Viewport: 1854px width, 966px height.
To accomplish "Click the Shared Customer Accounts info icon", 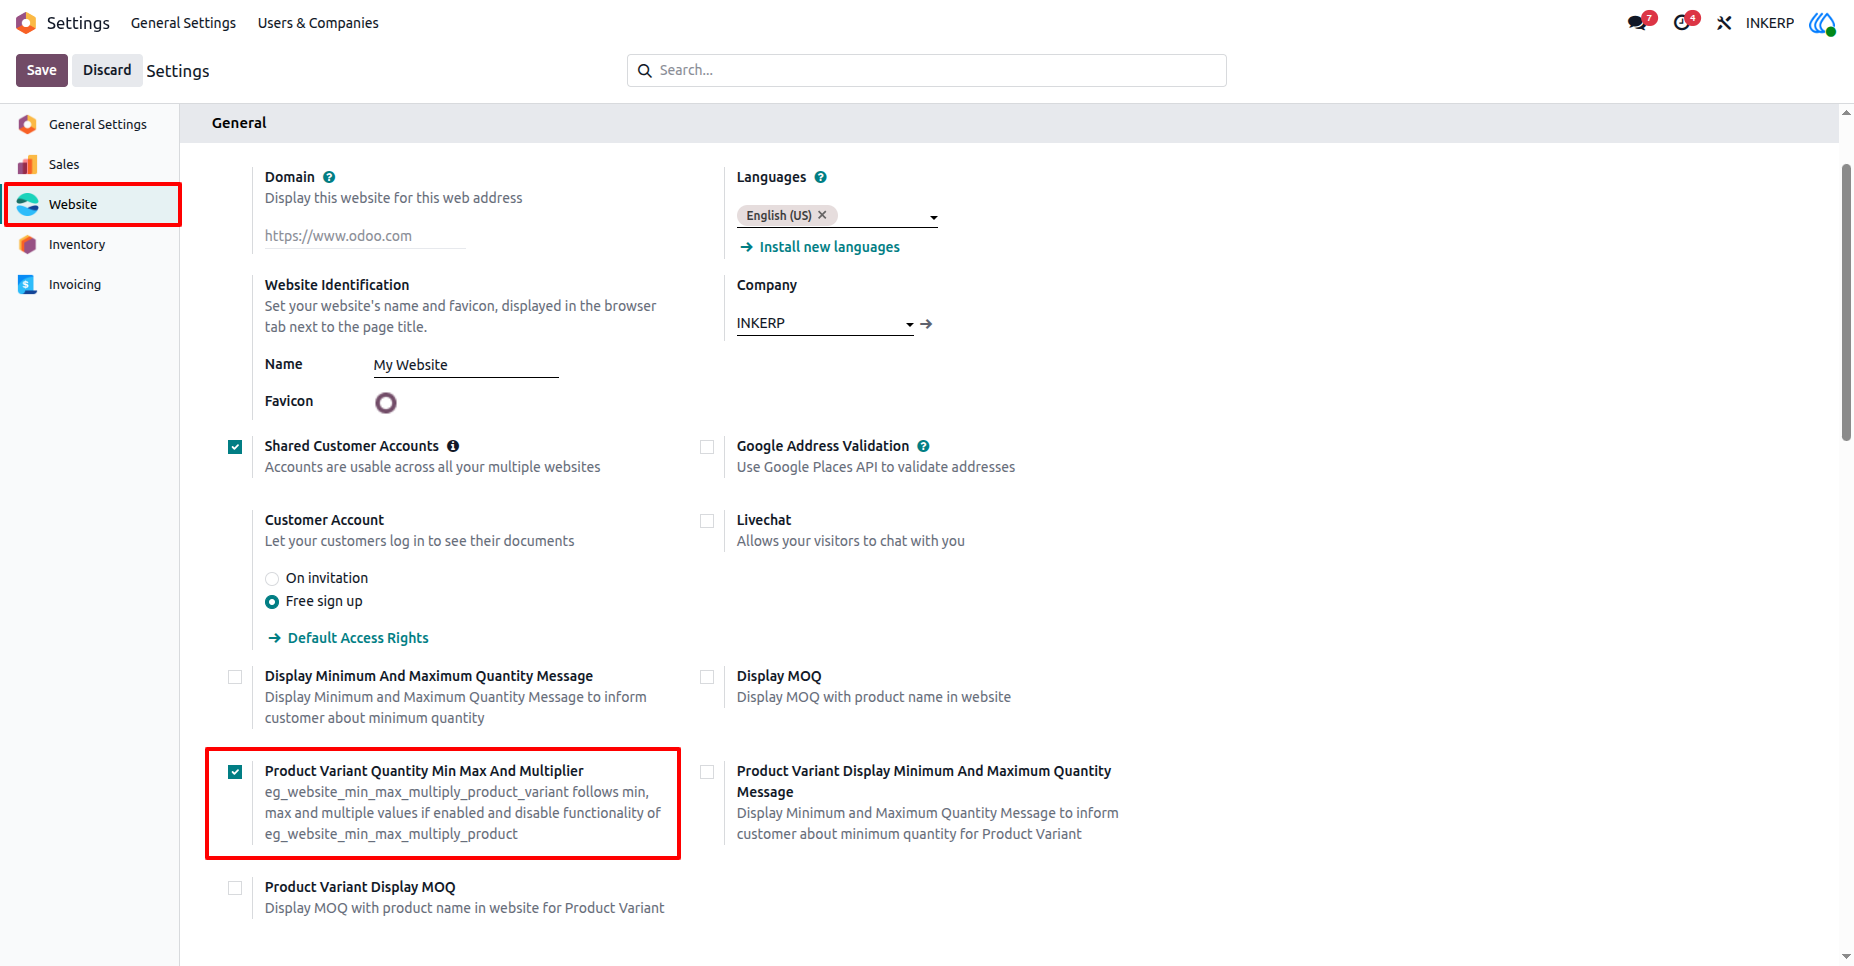I will pyautogui.click(x=453, y=446).
